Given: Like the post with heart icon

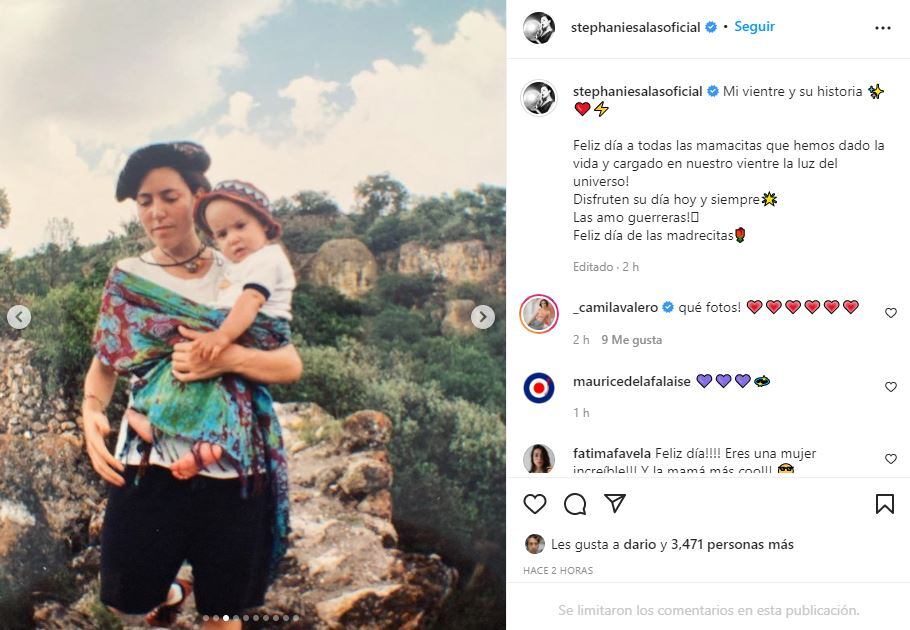Looking at the screenshot, I should coord(535,504).
